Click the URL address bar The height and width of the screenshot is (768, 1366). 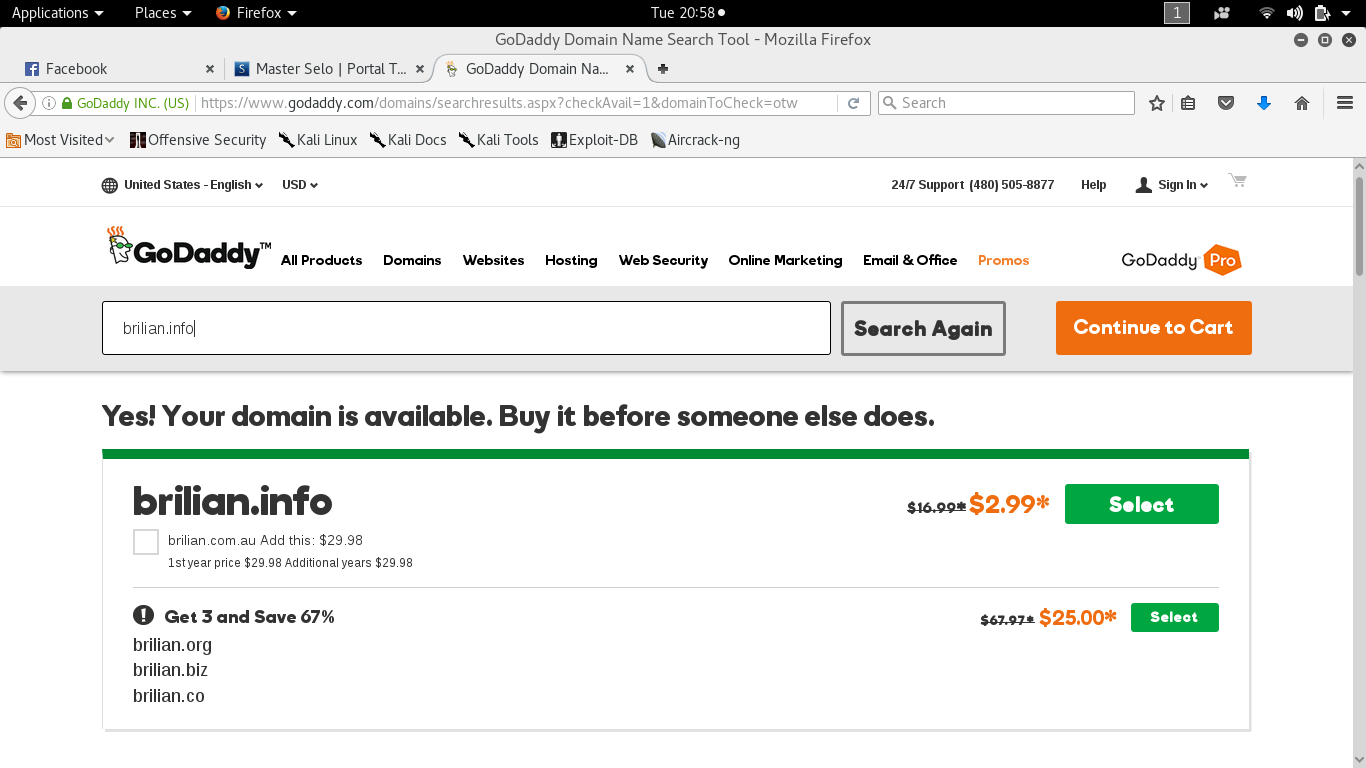(516, 103)
